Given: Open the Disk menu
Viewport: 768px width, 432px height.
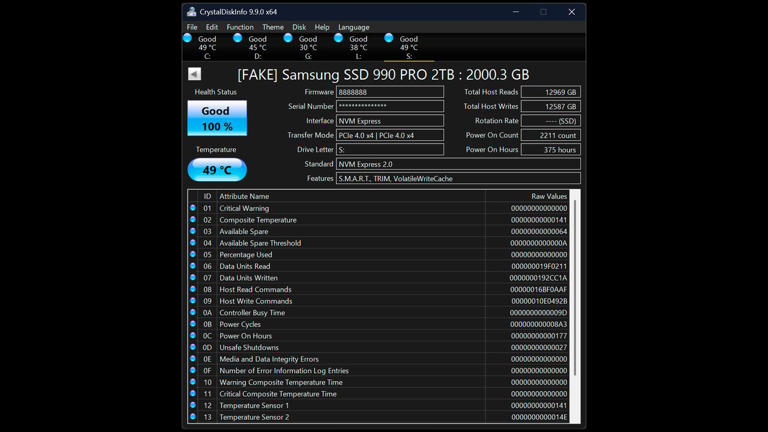Looking at the screenshot, I should tap(299, 27).
